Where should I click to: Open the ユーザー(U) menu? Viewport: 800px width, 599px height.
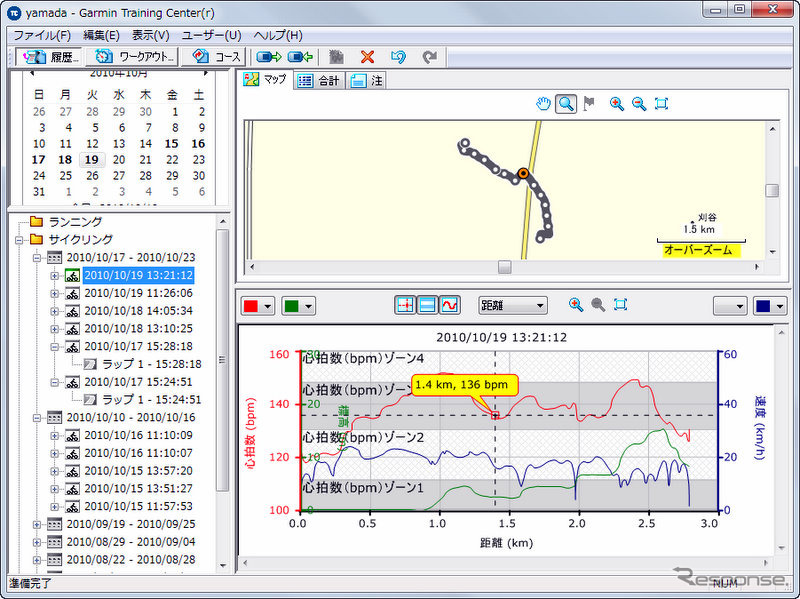pyautogui.click(x=211, y=35)
